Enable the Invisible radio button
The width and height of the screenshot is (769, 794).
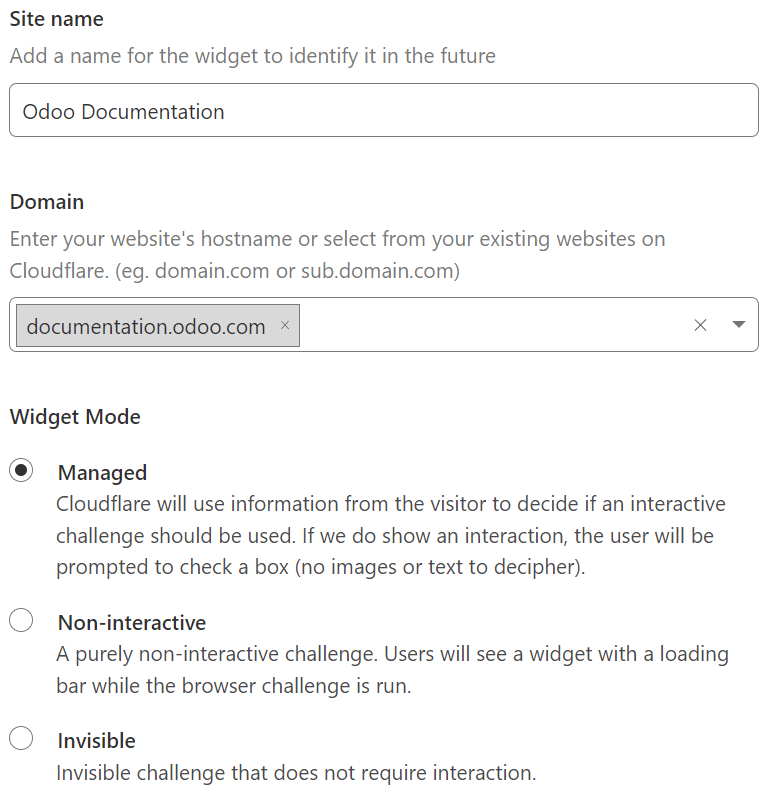21,739
